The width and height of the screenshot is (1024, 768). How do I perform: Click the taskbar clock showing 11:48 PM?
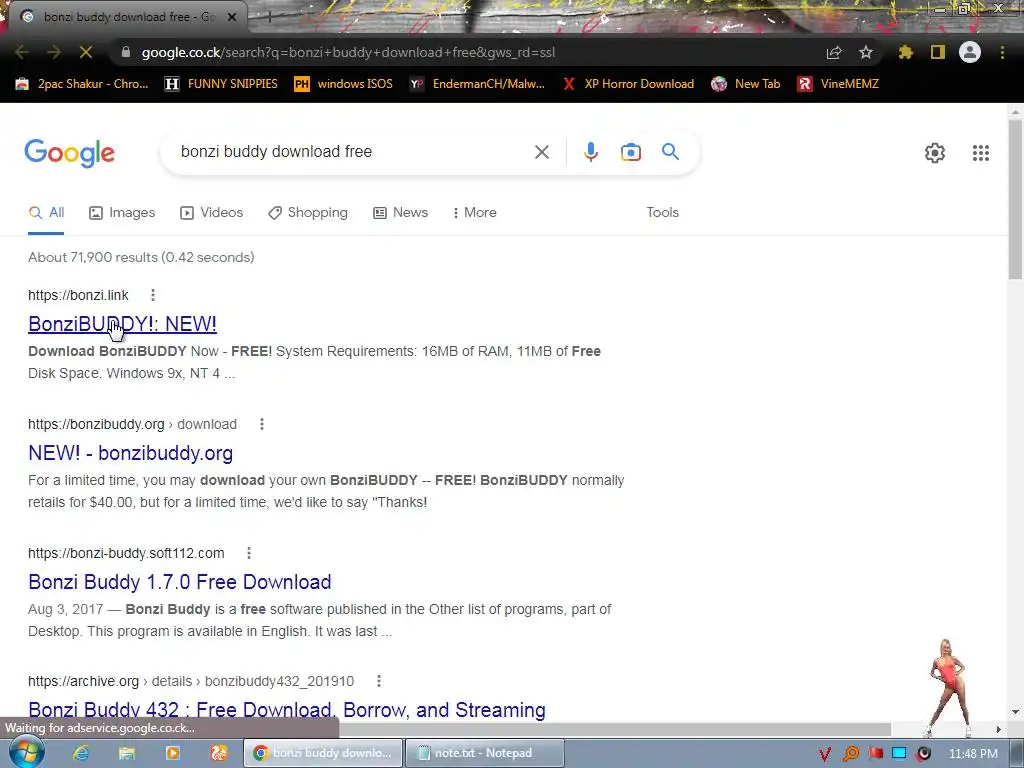[973, 754]
